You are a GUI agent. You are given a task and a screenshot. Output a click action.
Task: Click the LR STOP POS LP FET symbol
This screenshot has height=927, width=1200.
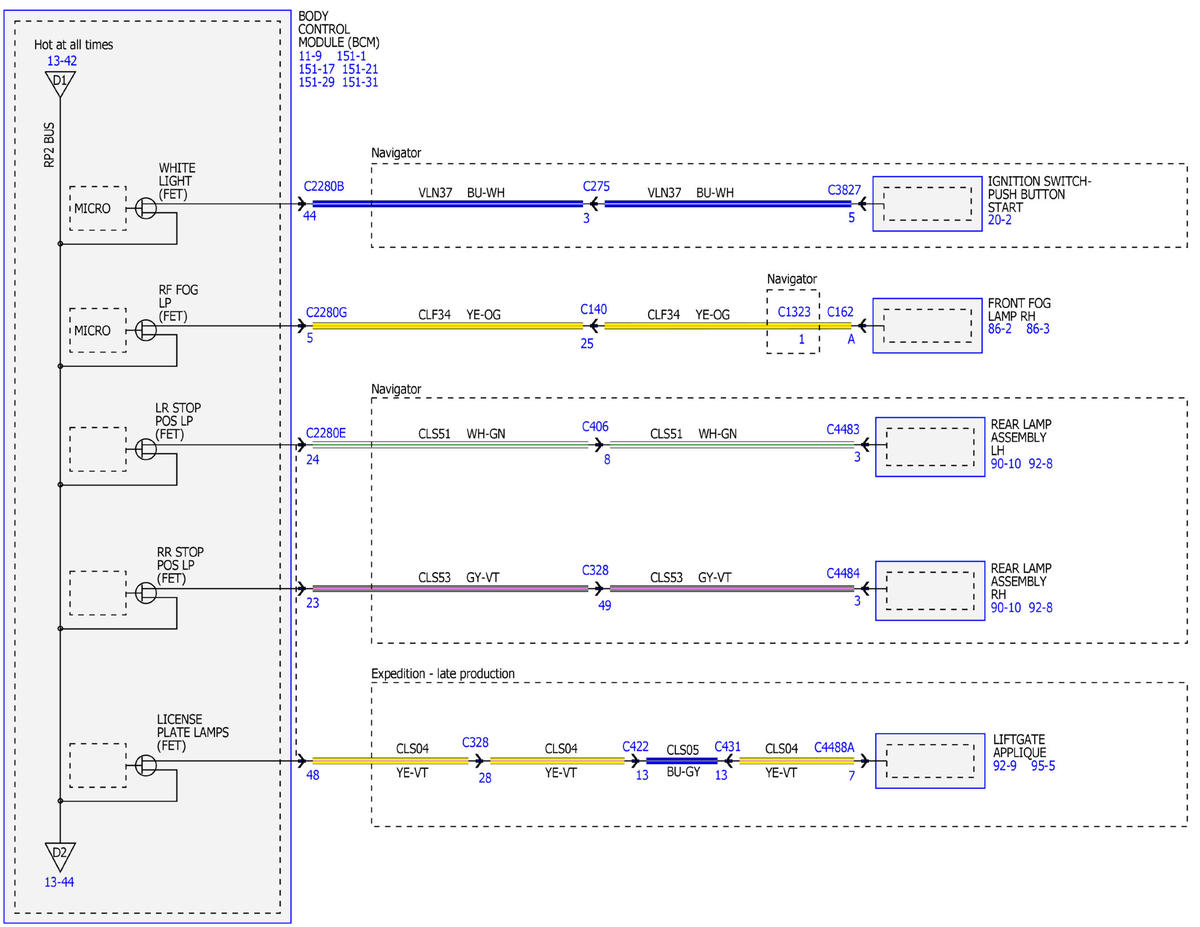(x=146, y=449)
